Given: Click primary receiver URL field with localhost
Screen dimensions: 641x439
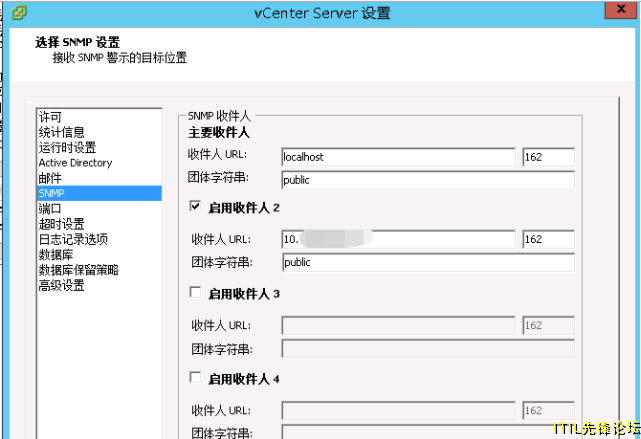Looking at the screenshot, I should (398, 157).
